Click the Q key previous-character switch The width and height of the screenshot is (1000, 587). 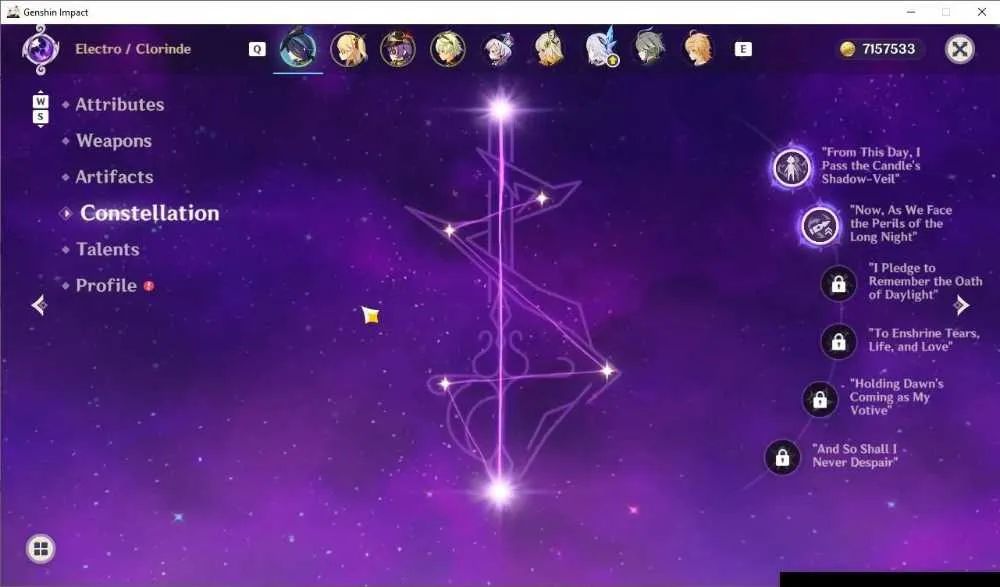click(x=257, y=49)
